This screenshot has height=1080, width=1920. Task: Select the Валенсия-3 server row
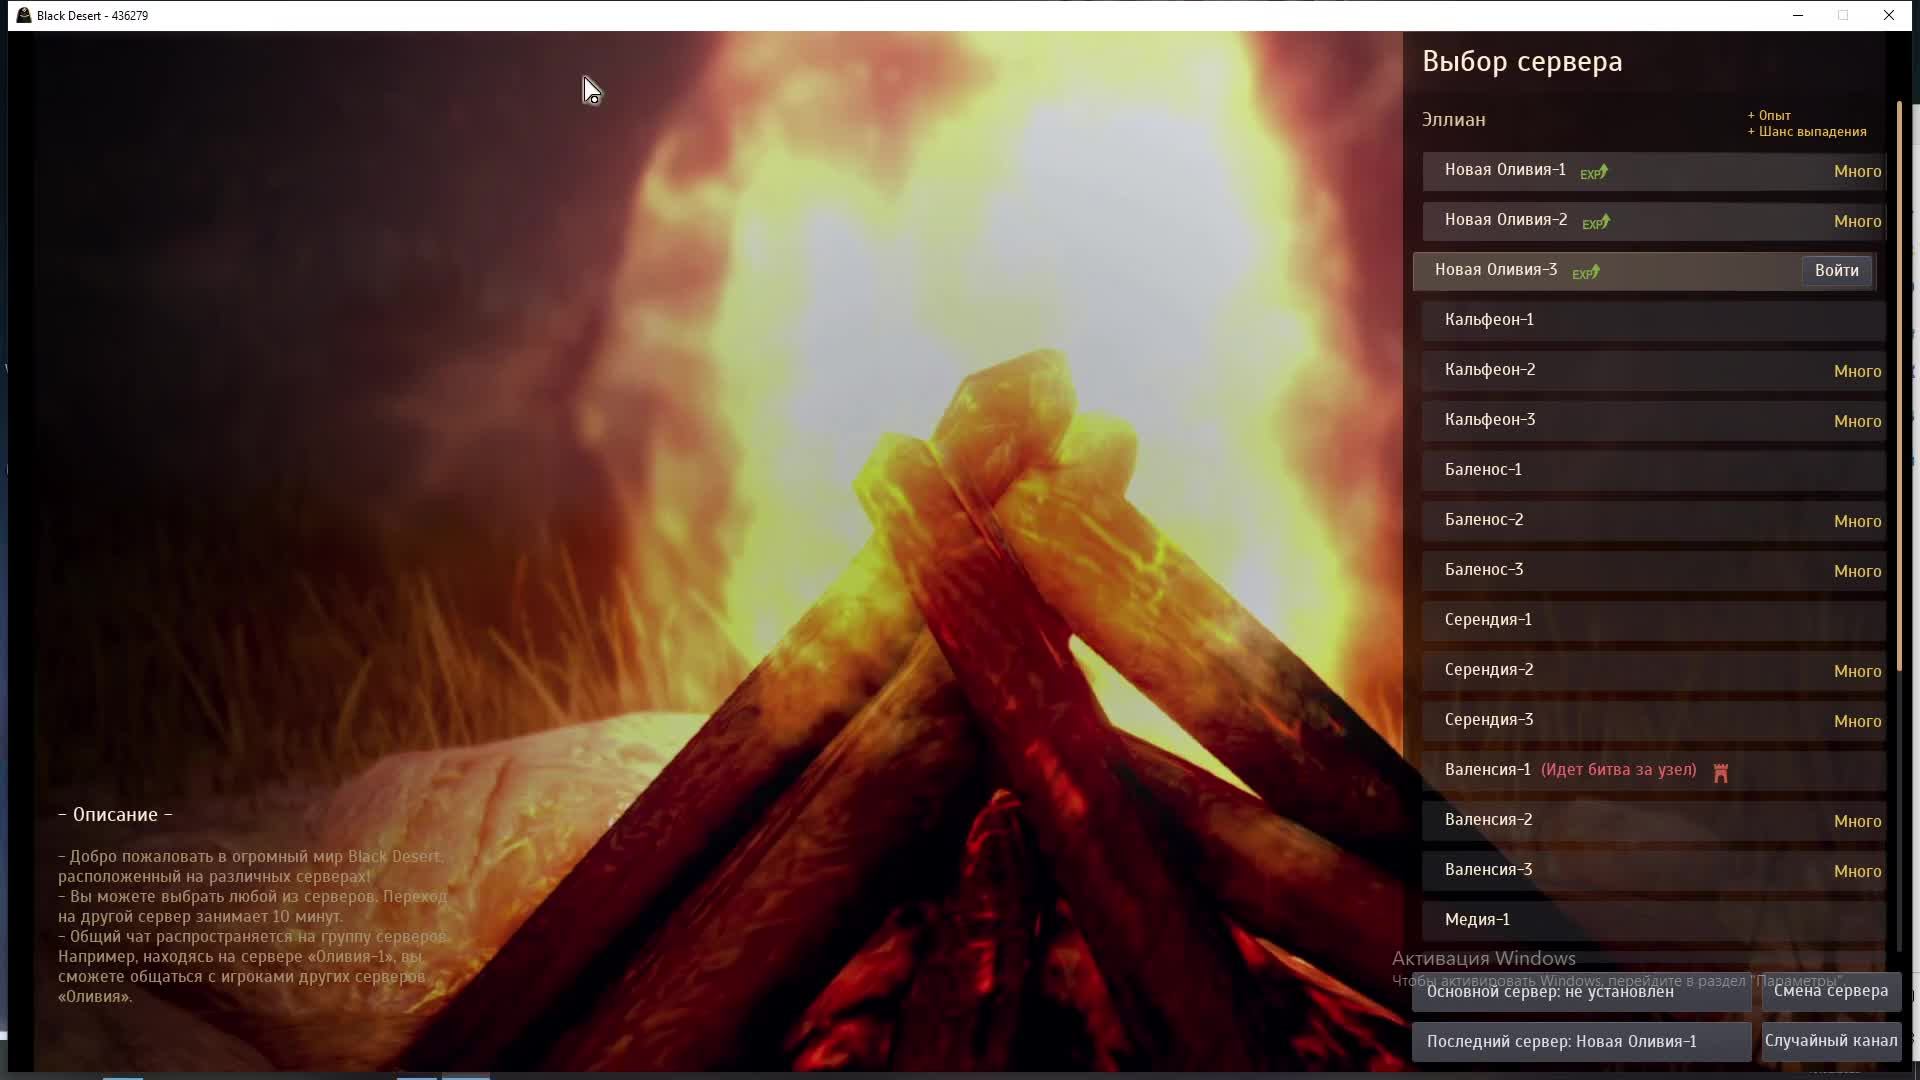point(1654,871)
